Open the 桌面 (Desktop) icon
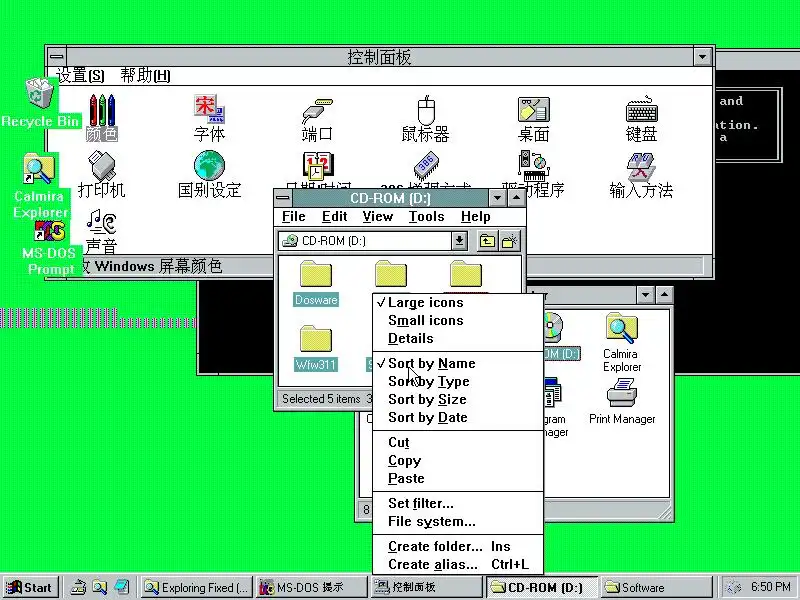The image size is (800, 600). pos(534,119)
